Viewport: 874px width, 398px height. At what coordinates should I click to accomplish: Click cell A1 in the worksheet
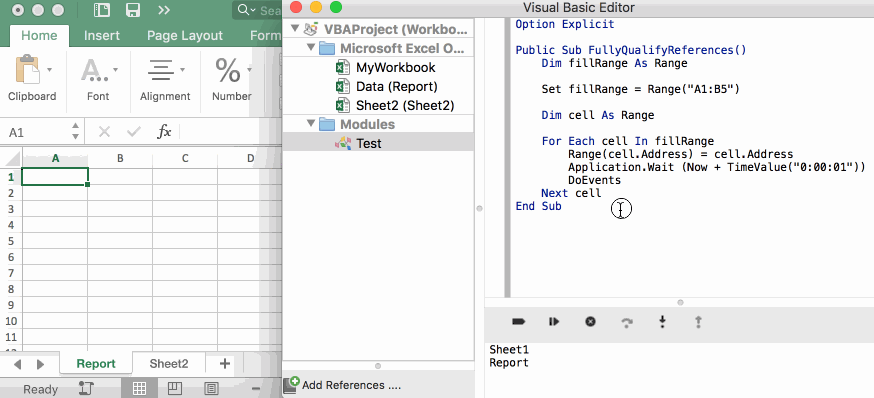[x=55, y=177]
